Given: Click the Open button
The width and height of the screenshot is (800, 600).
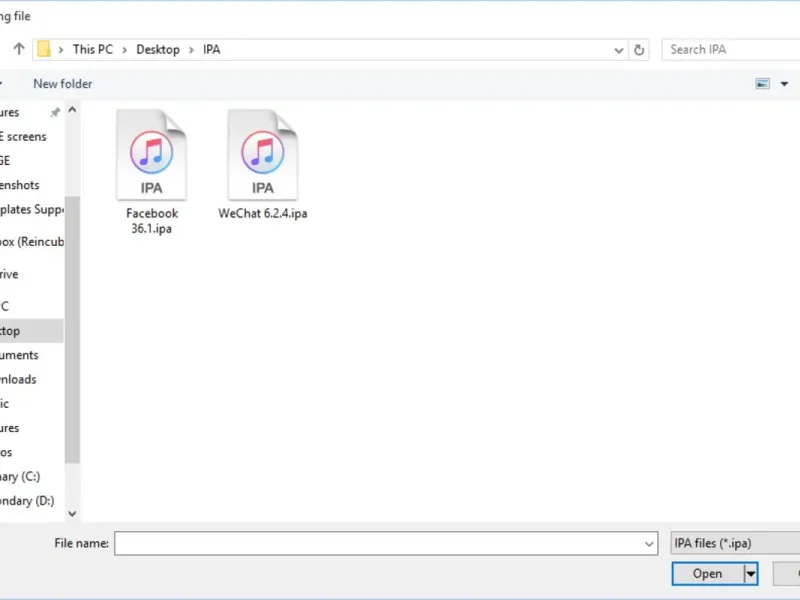Looking at the screenshot, I should [708, 574].
